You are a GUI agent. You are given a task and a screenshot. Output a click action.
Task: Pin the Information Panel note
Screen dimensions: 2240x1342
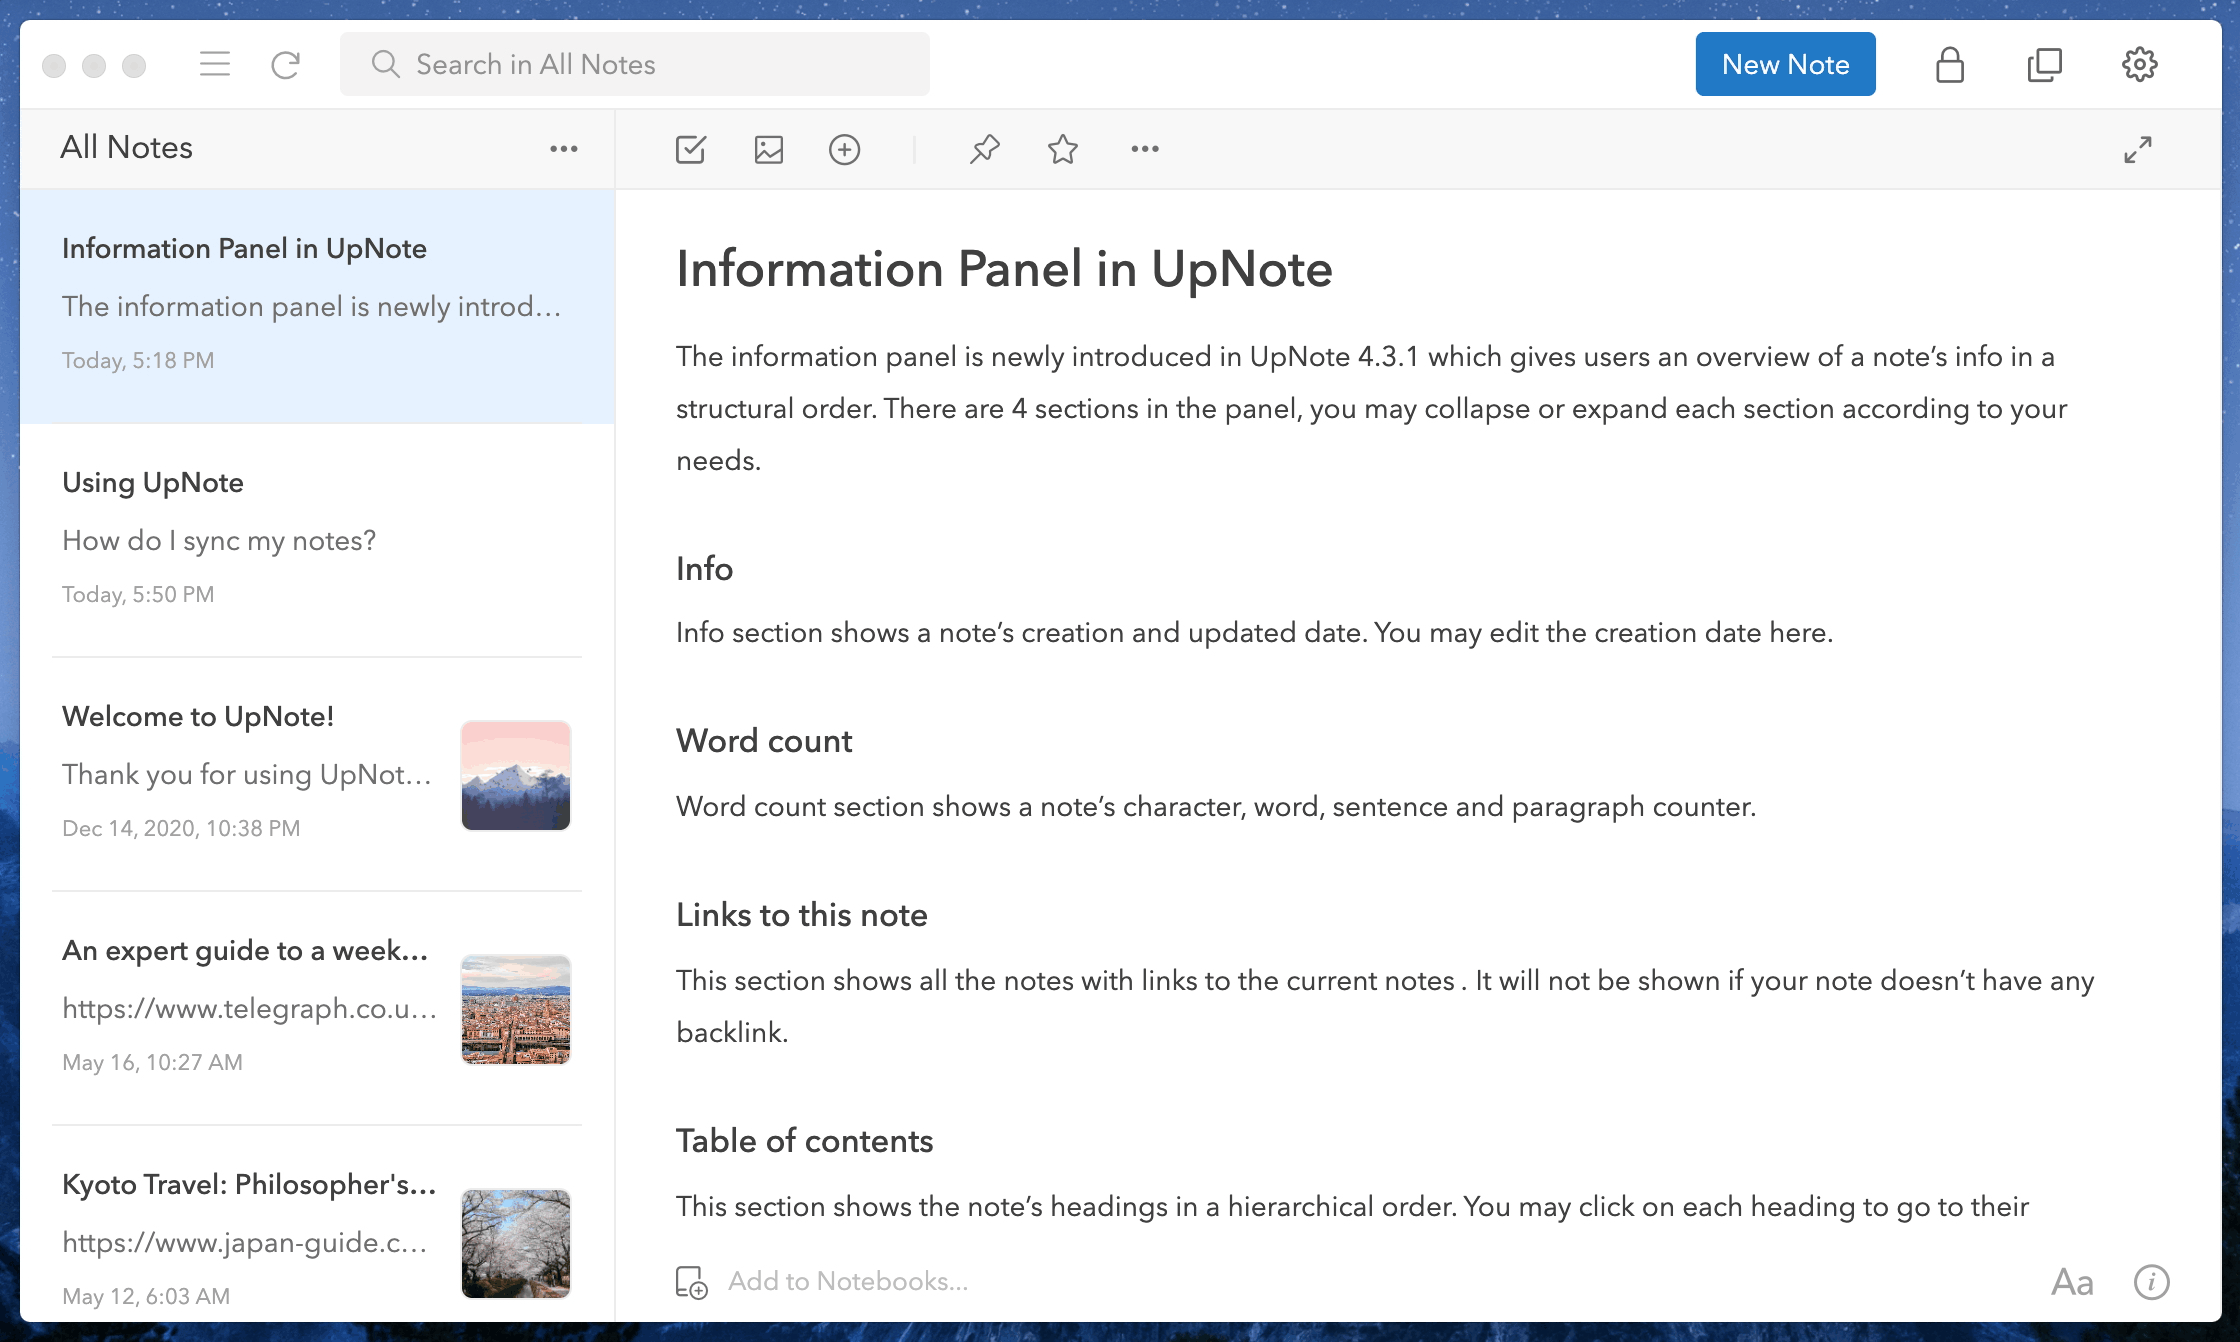click(x=984, y=149)
